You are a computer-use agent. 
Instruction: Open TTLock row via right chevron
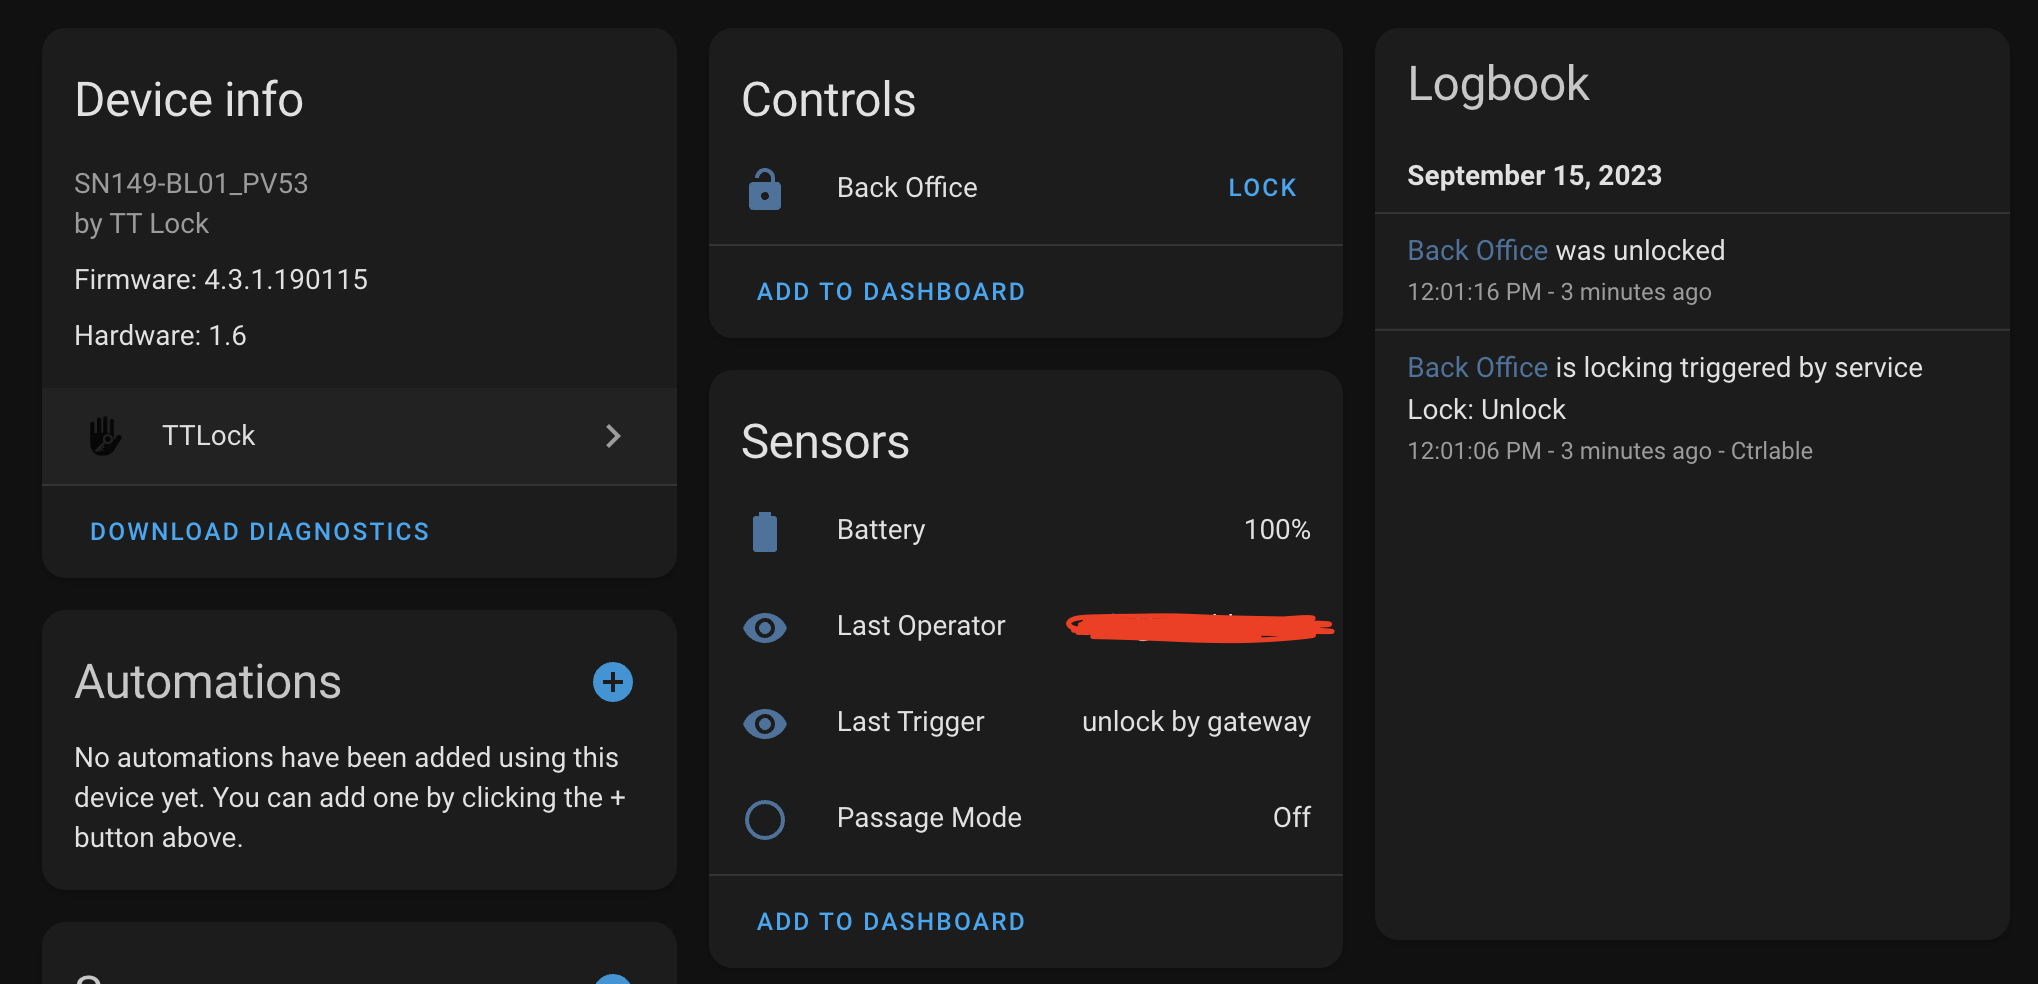tap(612, 436)
